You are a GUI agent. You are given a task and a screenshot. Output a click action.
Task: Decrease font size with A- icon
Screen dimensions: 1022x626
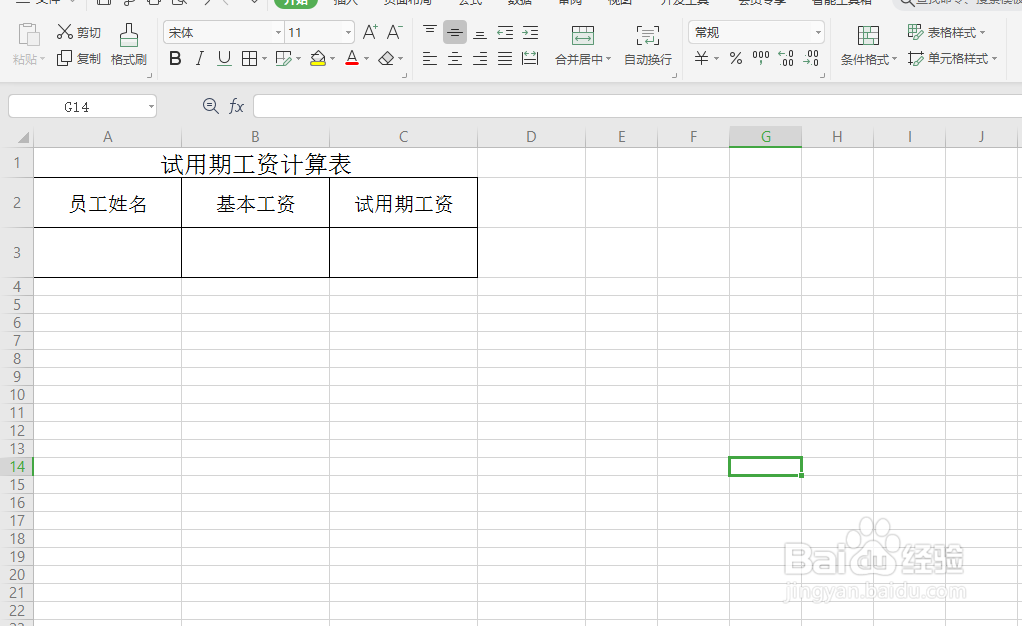click(394, 32)
